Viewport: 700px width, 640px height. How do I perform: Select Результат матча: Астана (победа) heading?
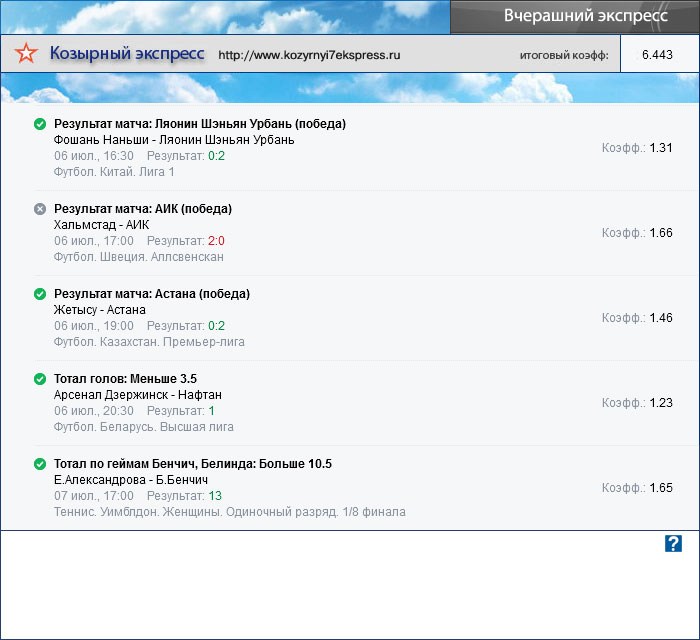[152, 294]
